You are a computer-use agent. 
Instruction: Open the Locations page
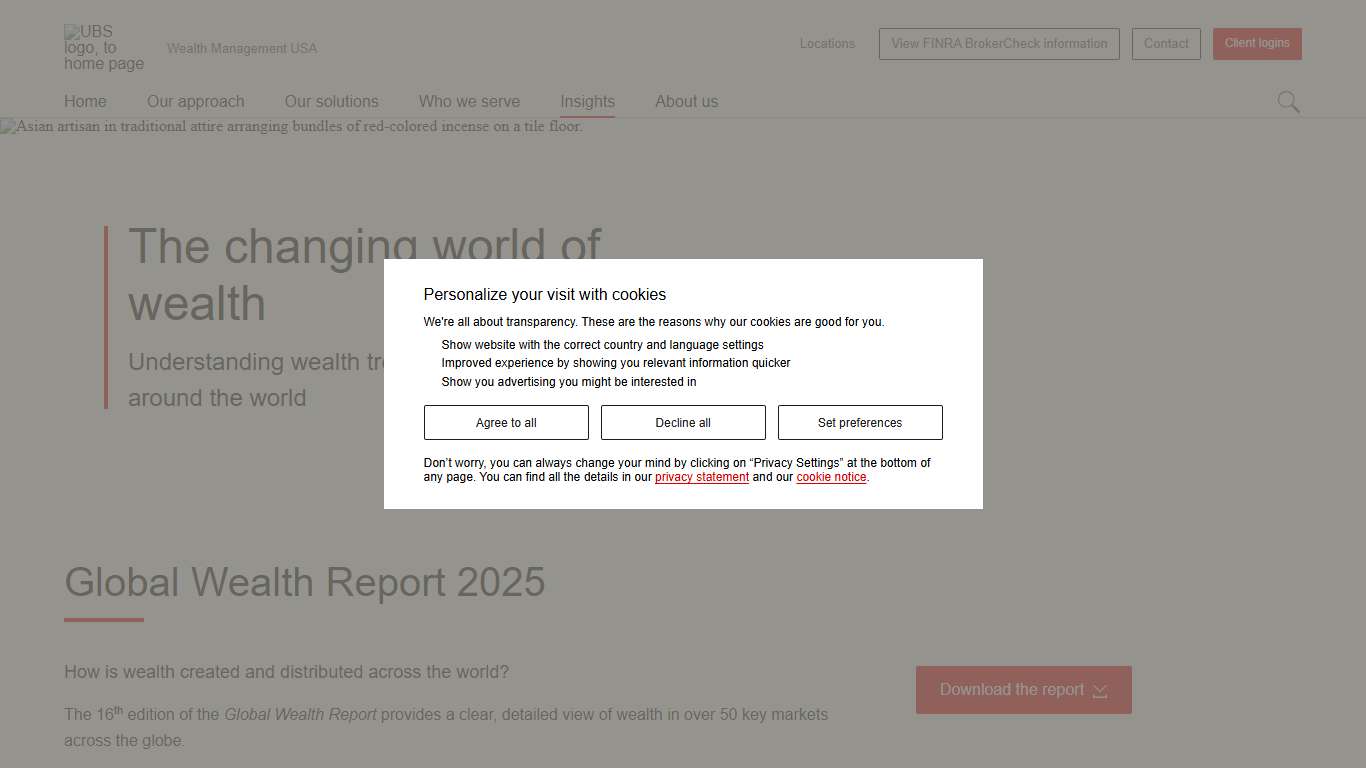827,43
